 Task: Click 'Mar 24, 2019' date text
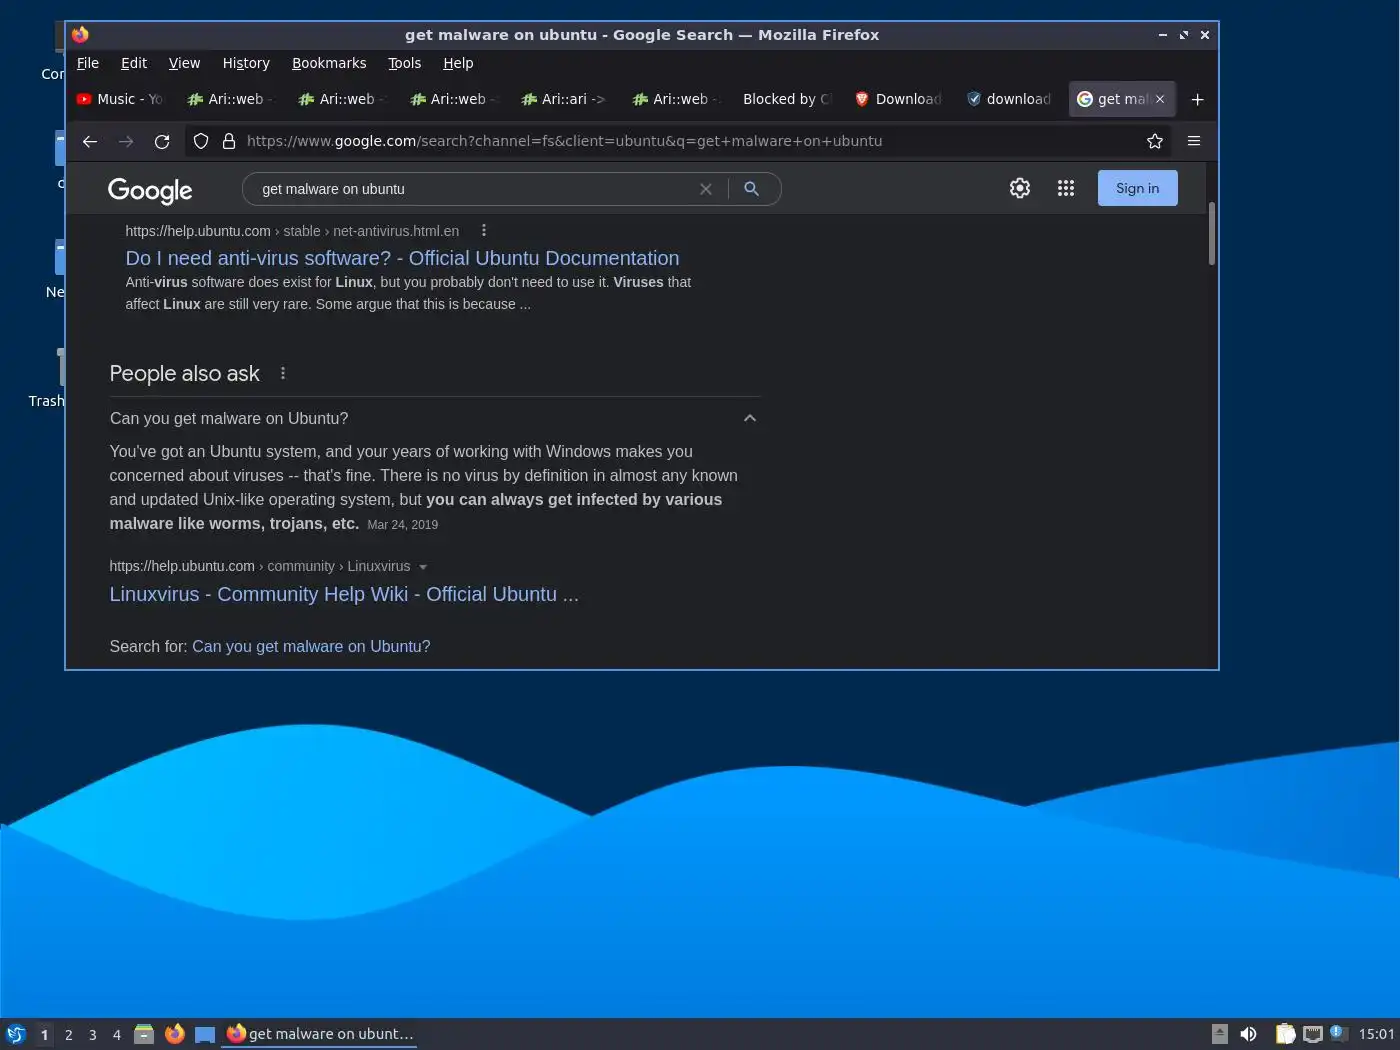(x=402, y=525)
